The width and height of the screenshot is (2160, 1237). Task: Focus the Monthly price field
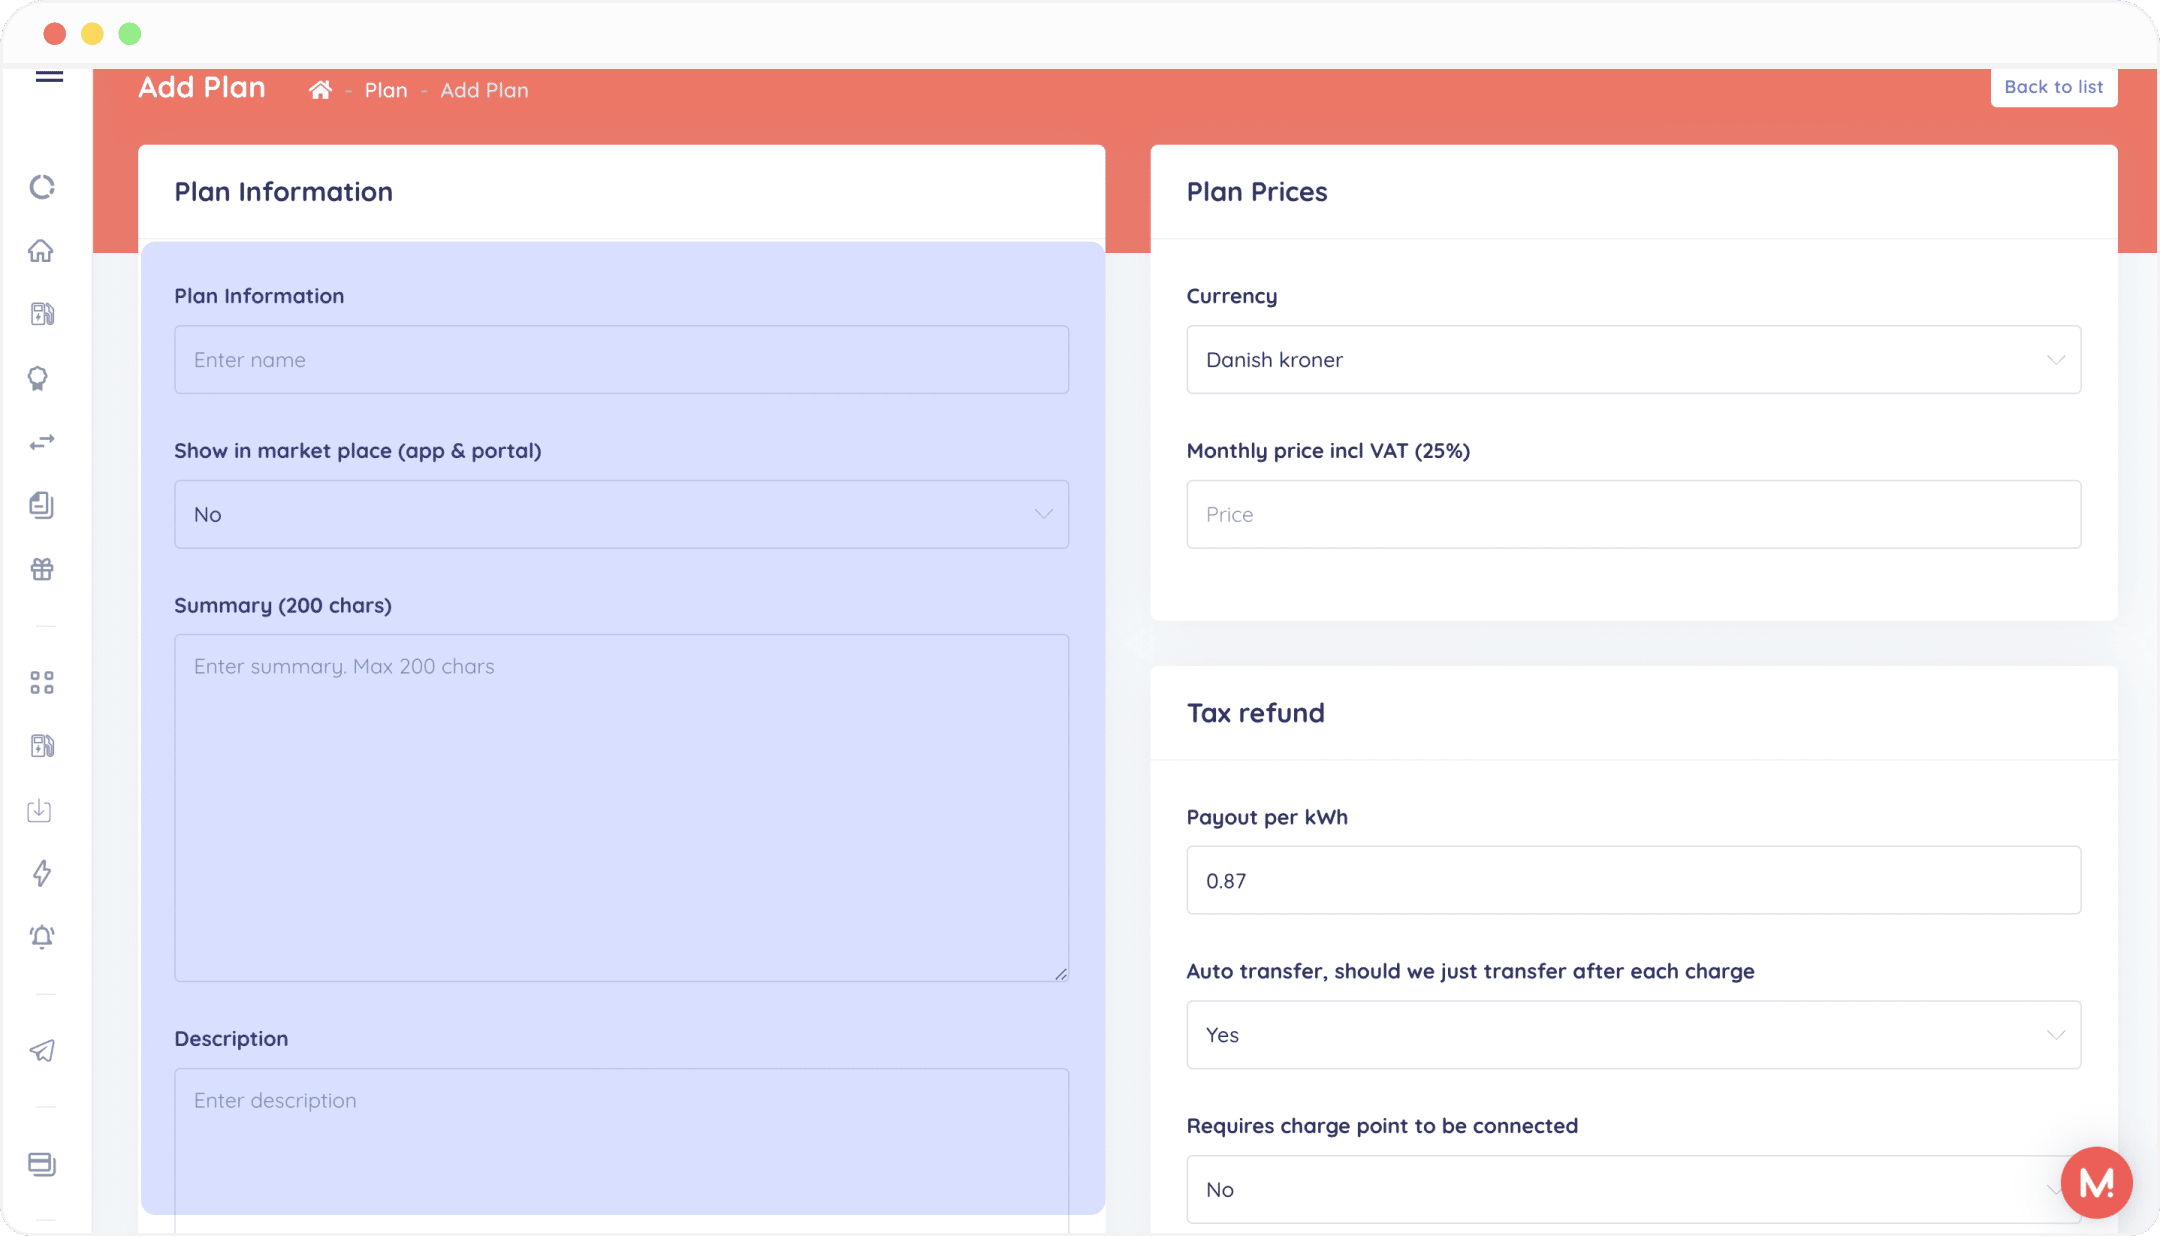pyautogui.click(x=1633, y=514)
